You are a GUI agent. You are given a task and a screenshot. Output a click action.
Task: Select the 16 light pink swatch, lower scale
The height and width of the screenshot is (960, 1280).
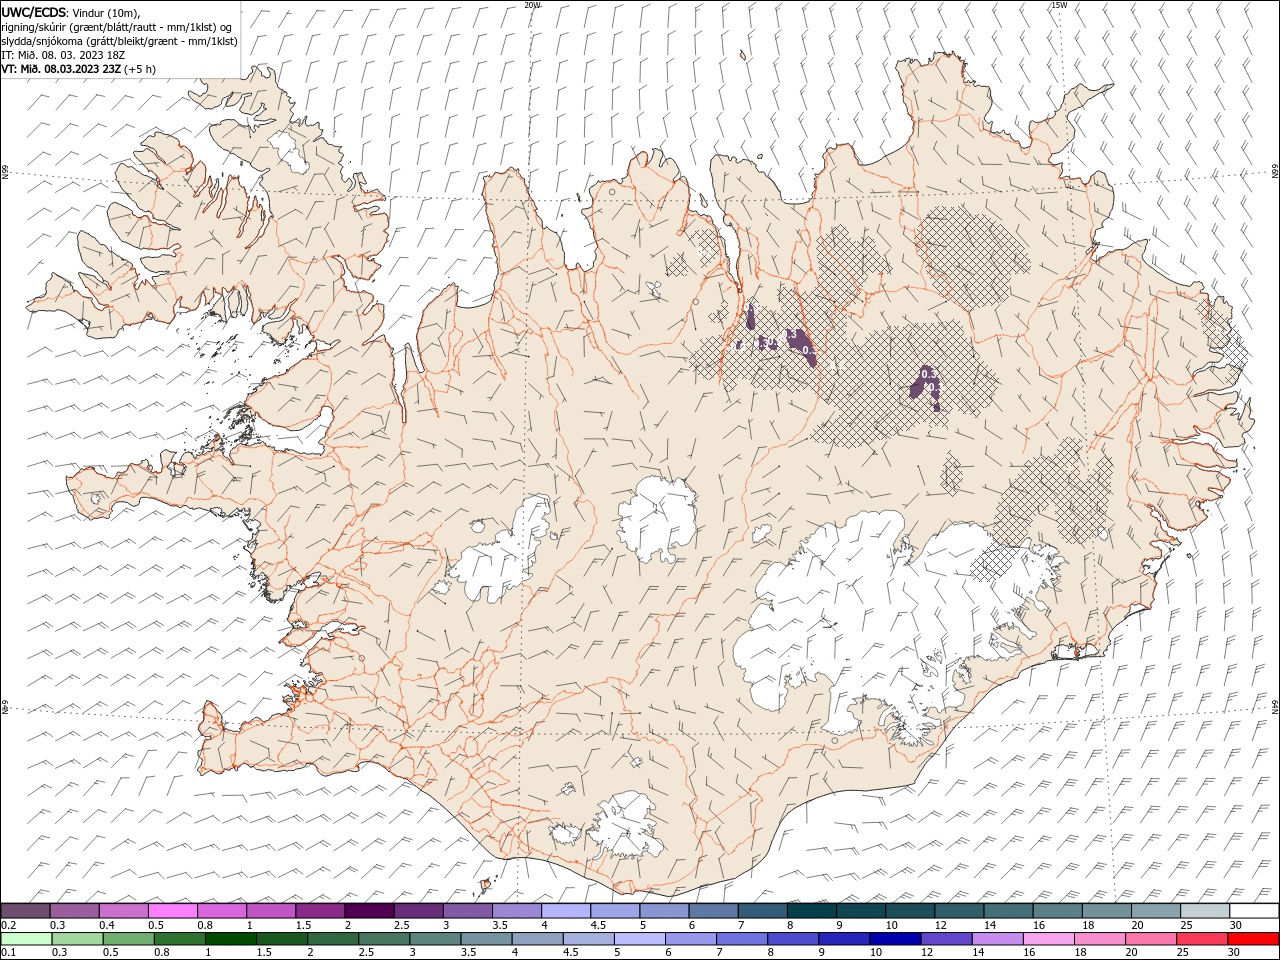pos(1048,939)
